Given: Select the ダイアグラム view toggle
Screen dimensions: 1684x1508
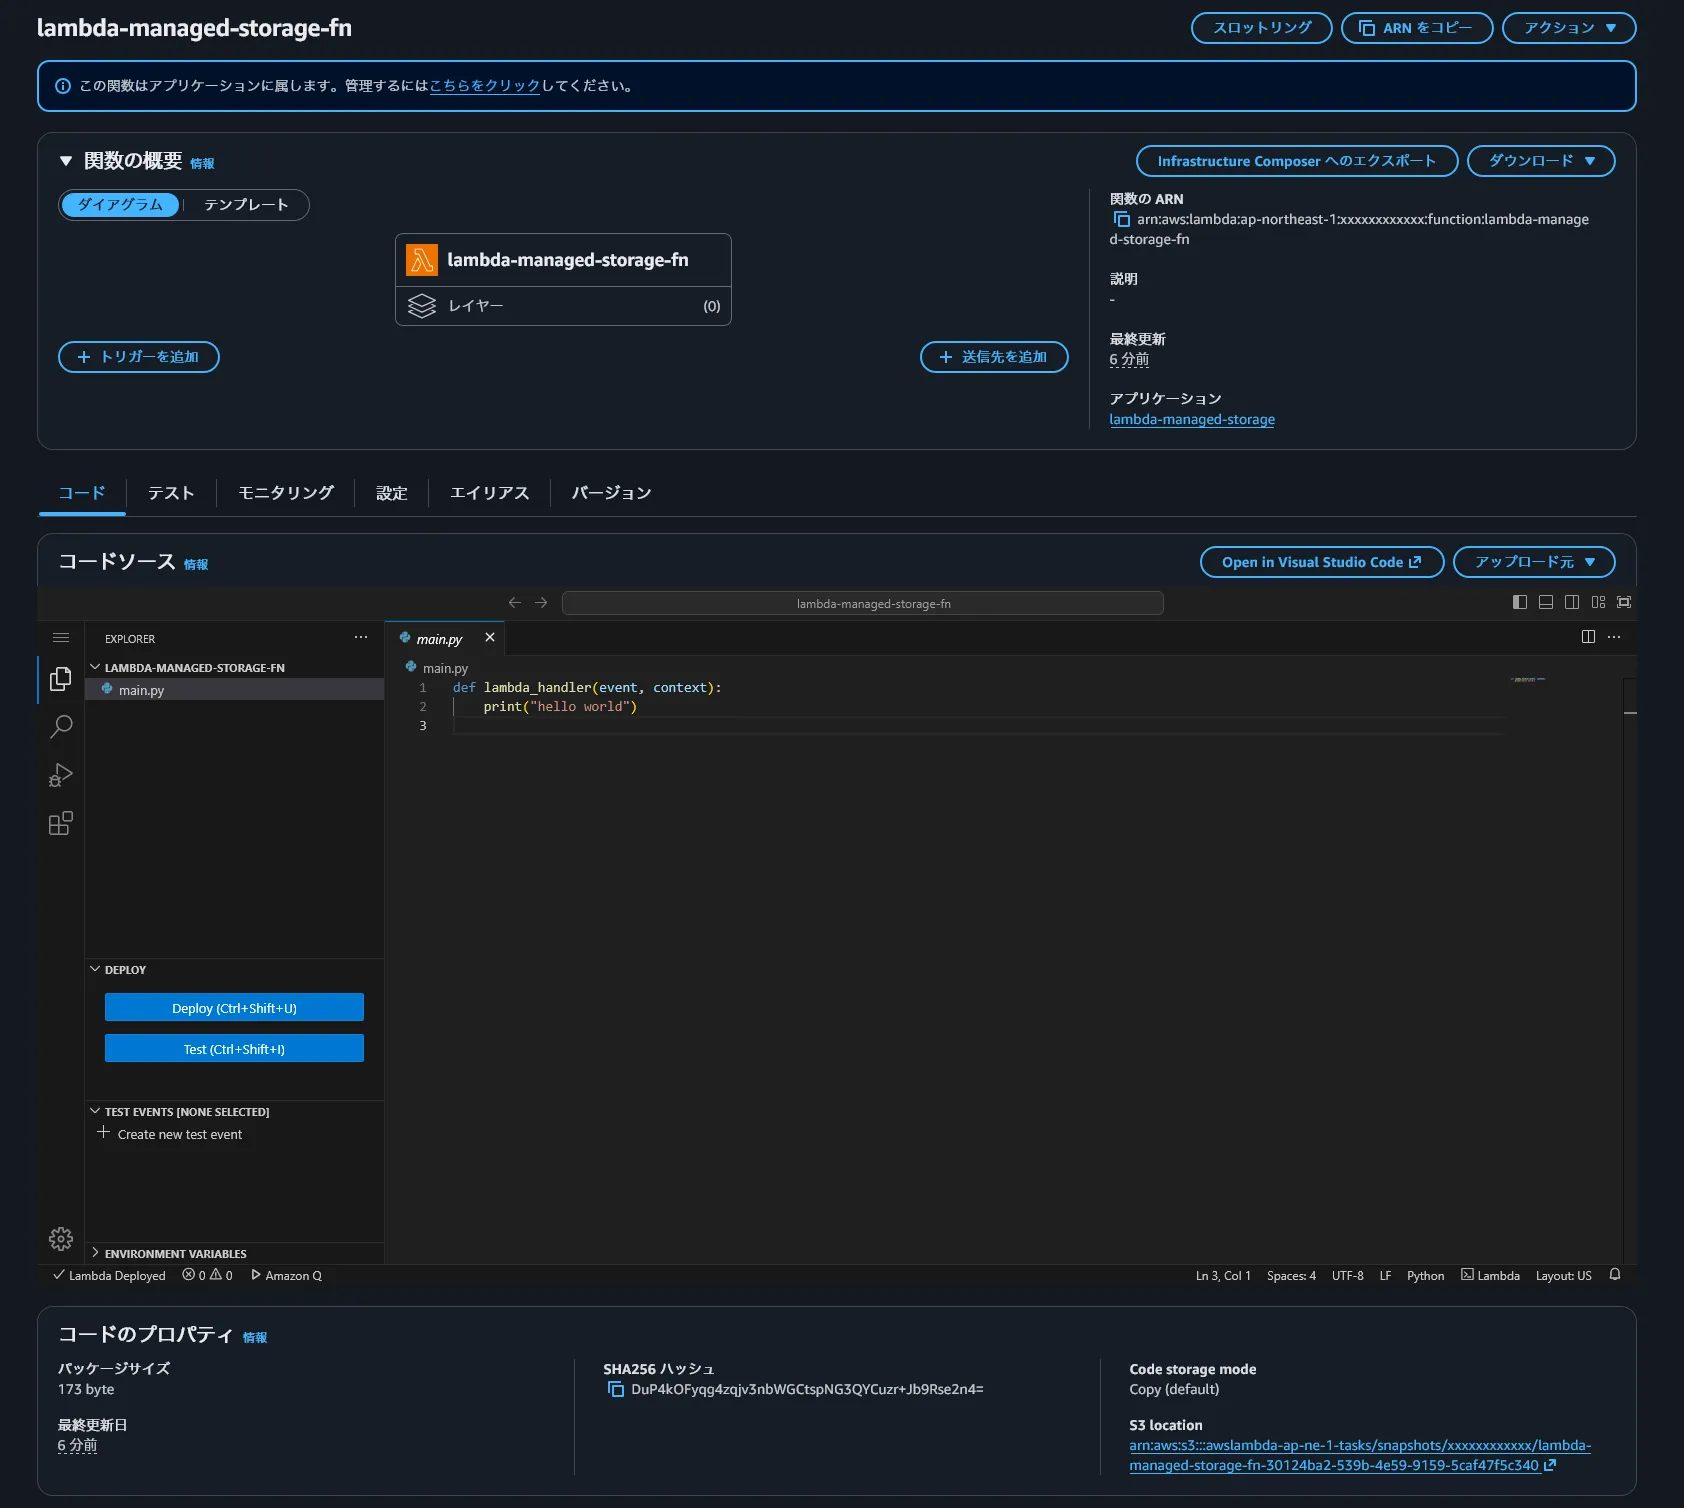Looking at the screenshot, I should point(120,205).
